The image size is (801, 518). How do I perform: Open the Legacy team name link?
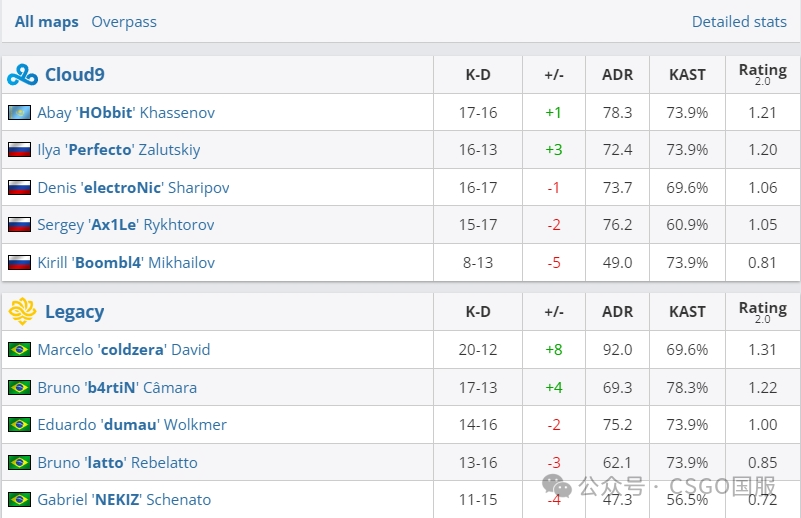[x=74, y=312]
